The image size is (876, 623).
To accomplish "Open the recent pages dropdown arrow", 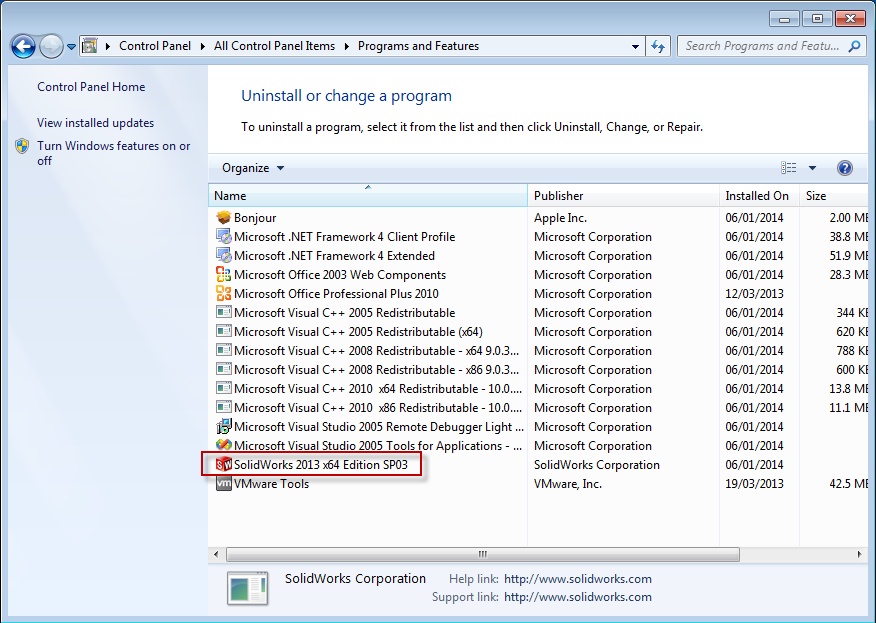I will 72,47.
